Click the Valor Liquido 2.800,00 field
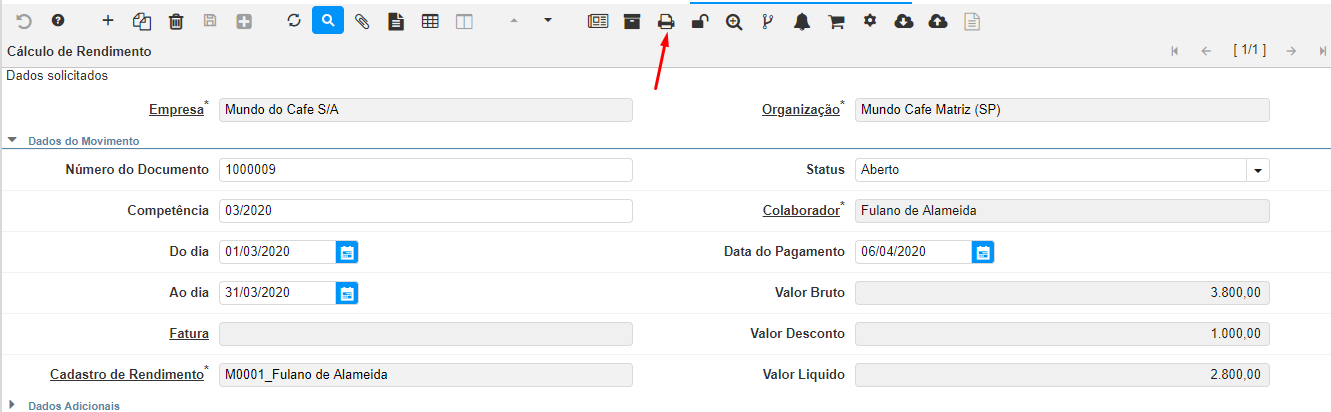The image size is (1331, 412). 1062,375
